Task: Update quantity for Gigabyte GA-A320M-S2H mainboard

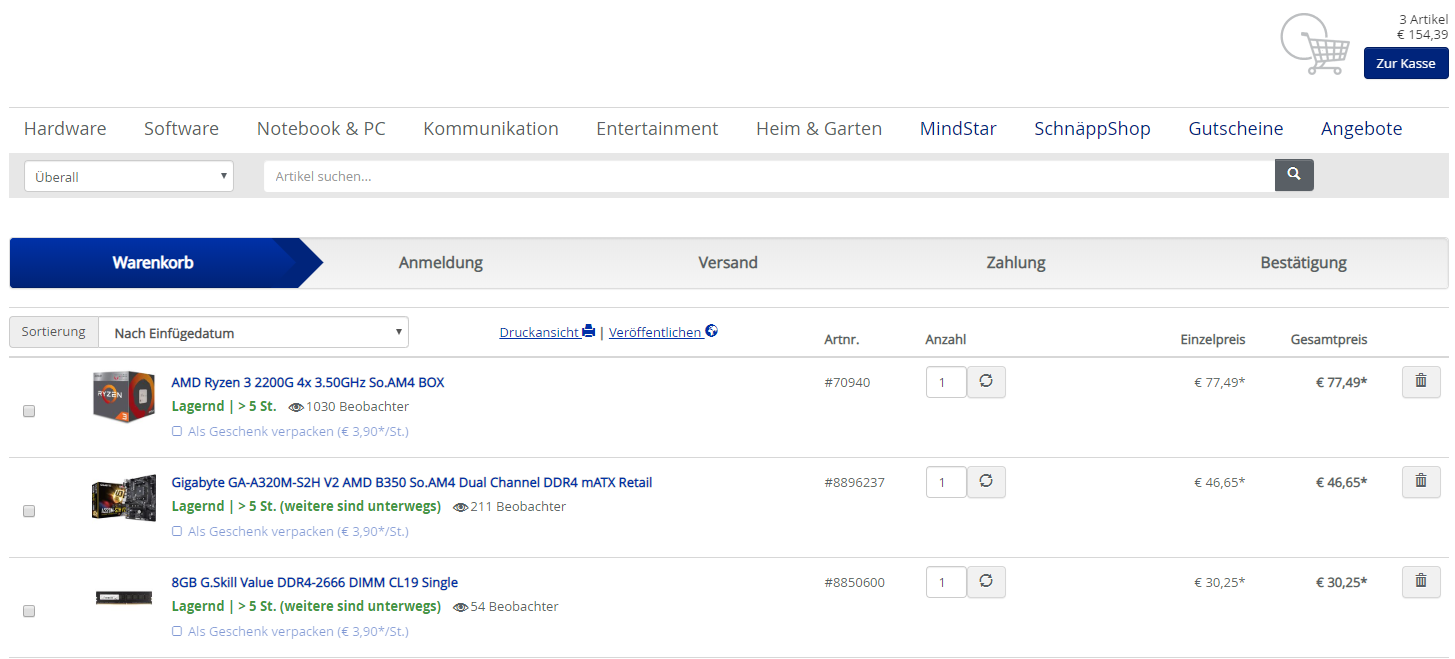Action: pos(986,482)
